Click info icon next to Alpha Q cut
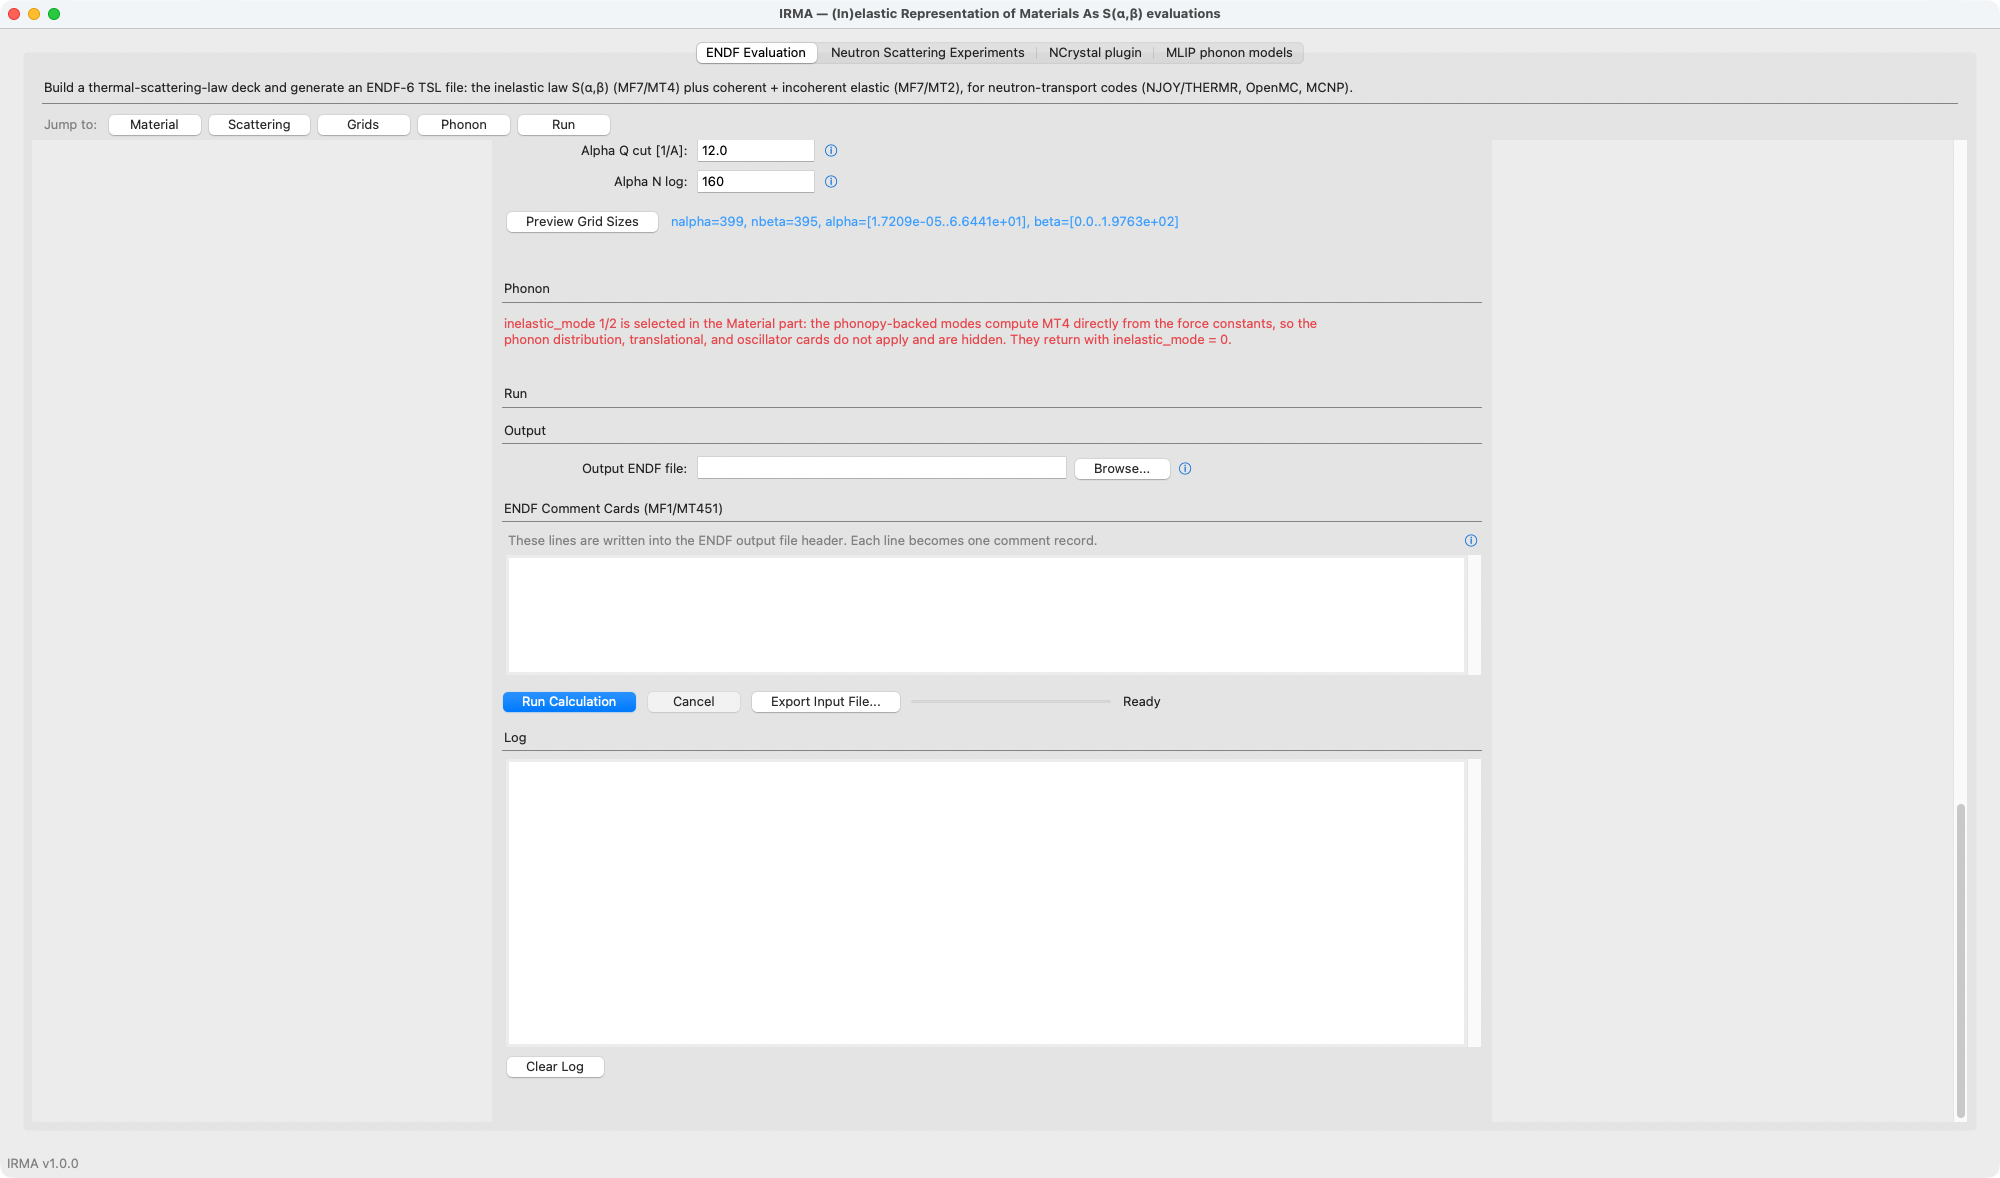This screenshot has width=2000, height=1178. coord(831,151)
